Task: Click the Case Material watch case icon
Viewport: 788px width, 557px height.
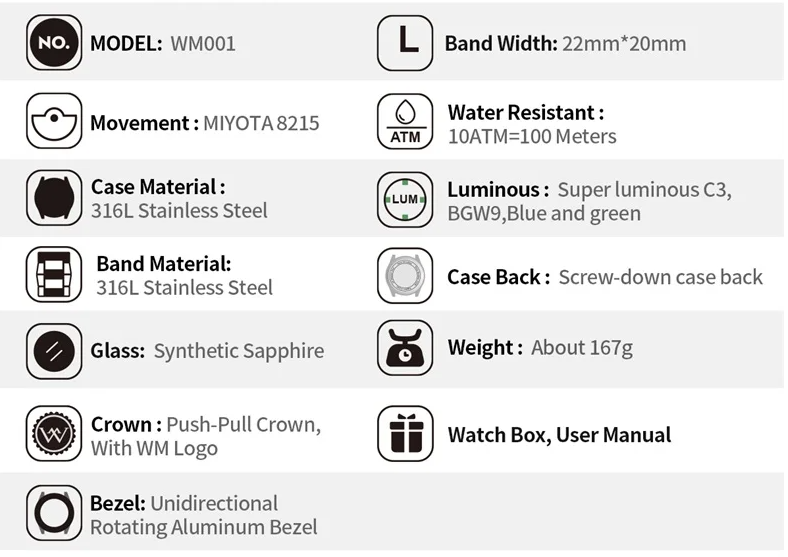Action: pyautogui.click(x=54, y=198)
